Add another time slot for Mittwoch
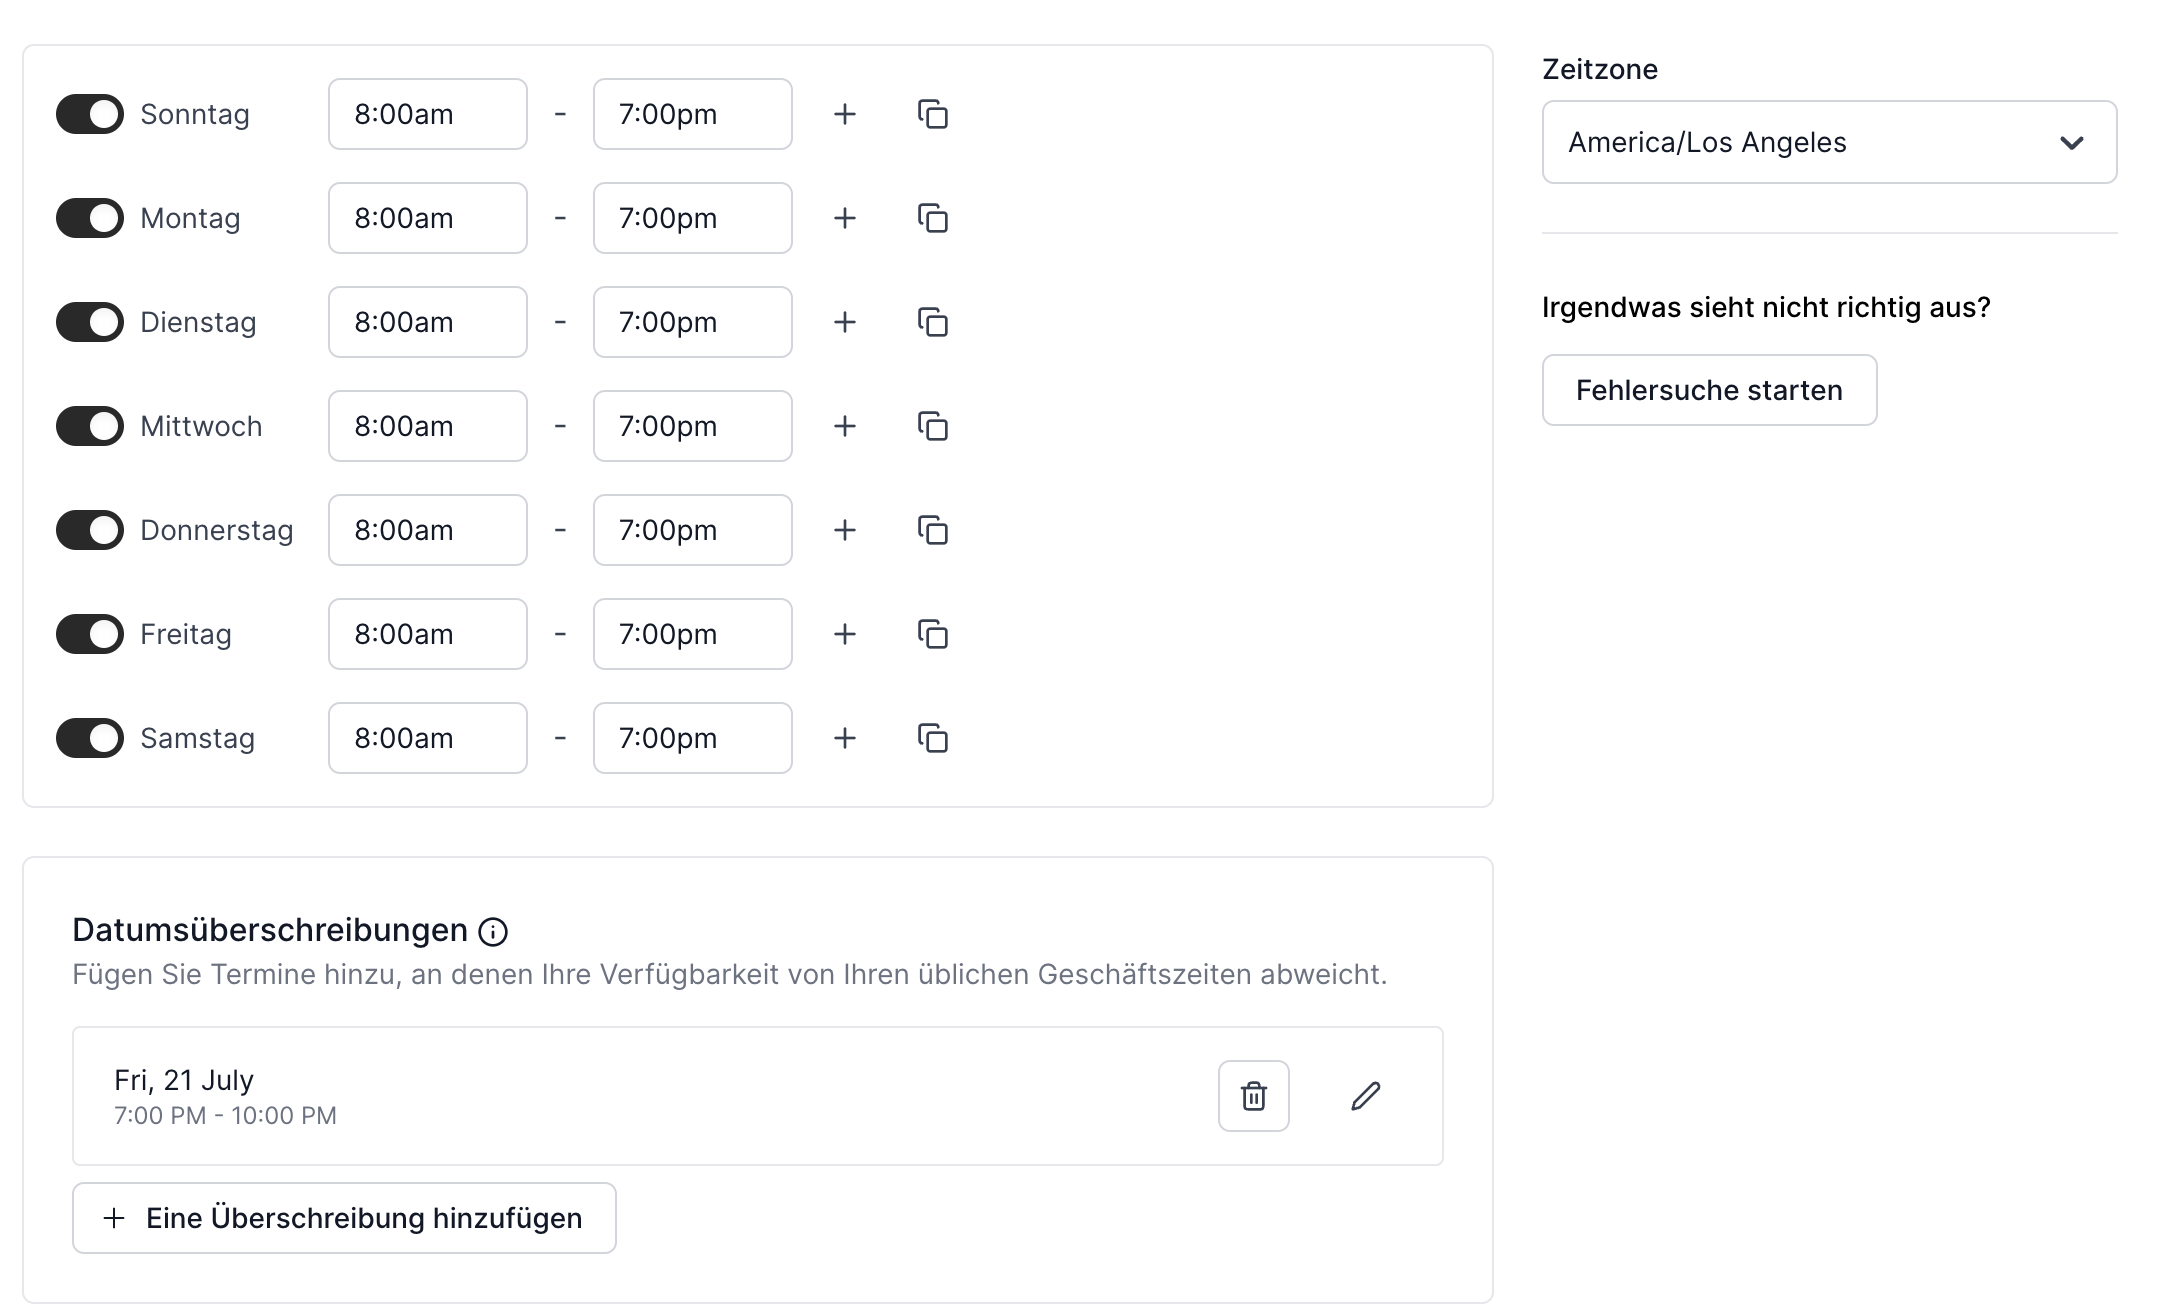2158x1310 pixels. click(845, 426)
